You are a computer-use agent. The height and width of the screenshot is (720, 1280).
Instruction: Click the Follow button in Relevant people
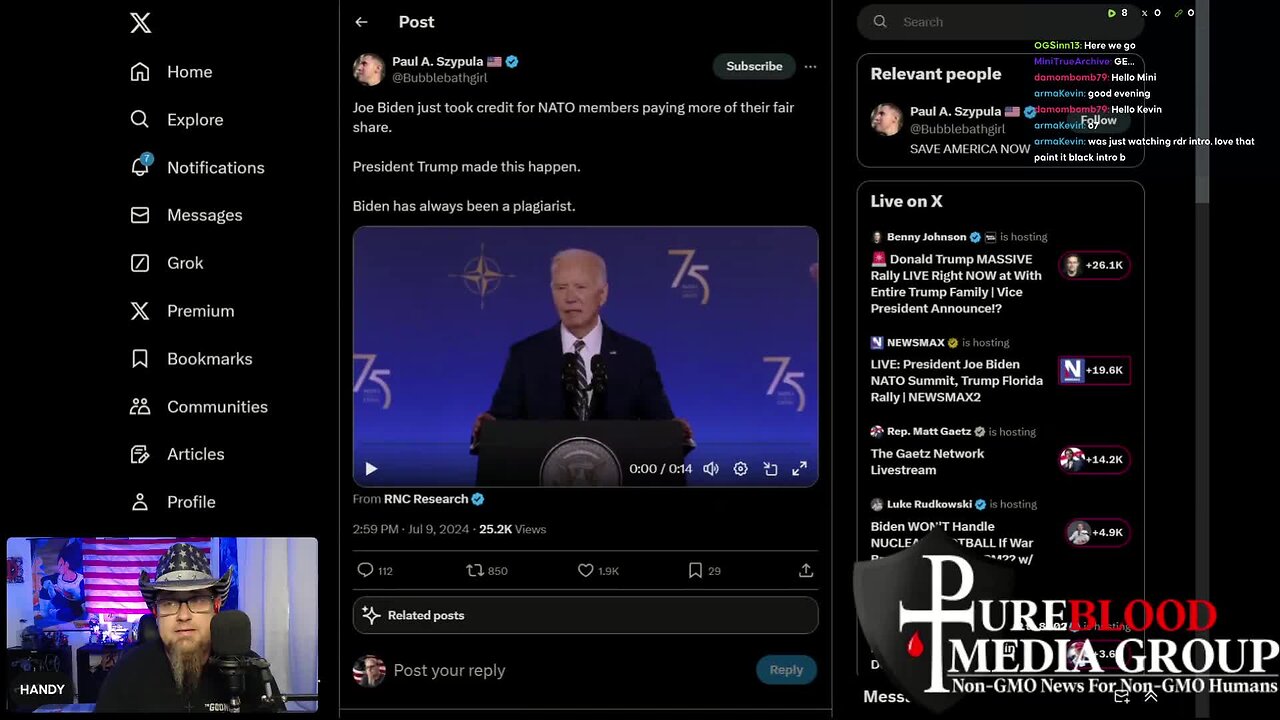click(x=1098, y=120)
